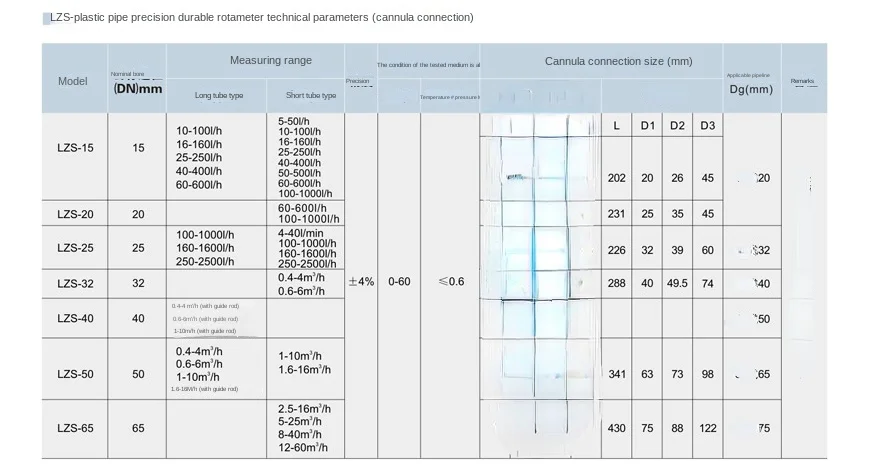Click the '5-50l/h' short tube range
869x471 pixels.
[x=294, y=121]
